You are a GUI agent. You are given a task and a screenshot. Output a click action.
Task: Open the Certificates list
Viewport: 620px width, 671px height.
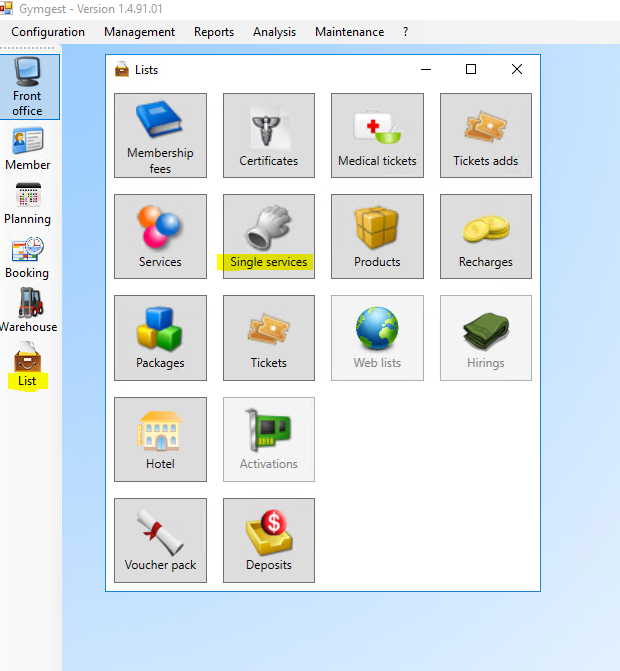pos(269,136)
